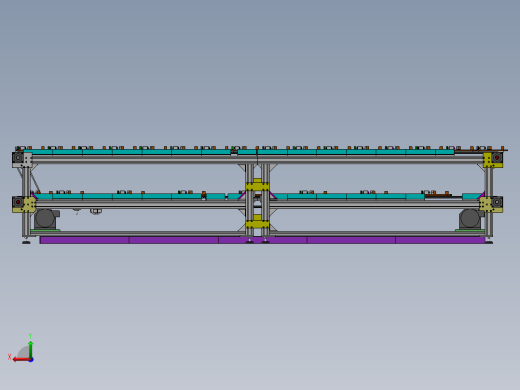520x390 pixels.
Task: Select the red-centered sprocket at top-right end
Action: click(x=497, y=158)
